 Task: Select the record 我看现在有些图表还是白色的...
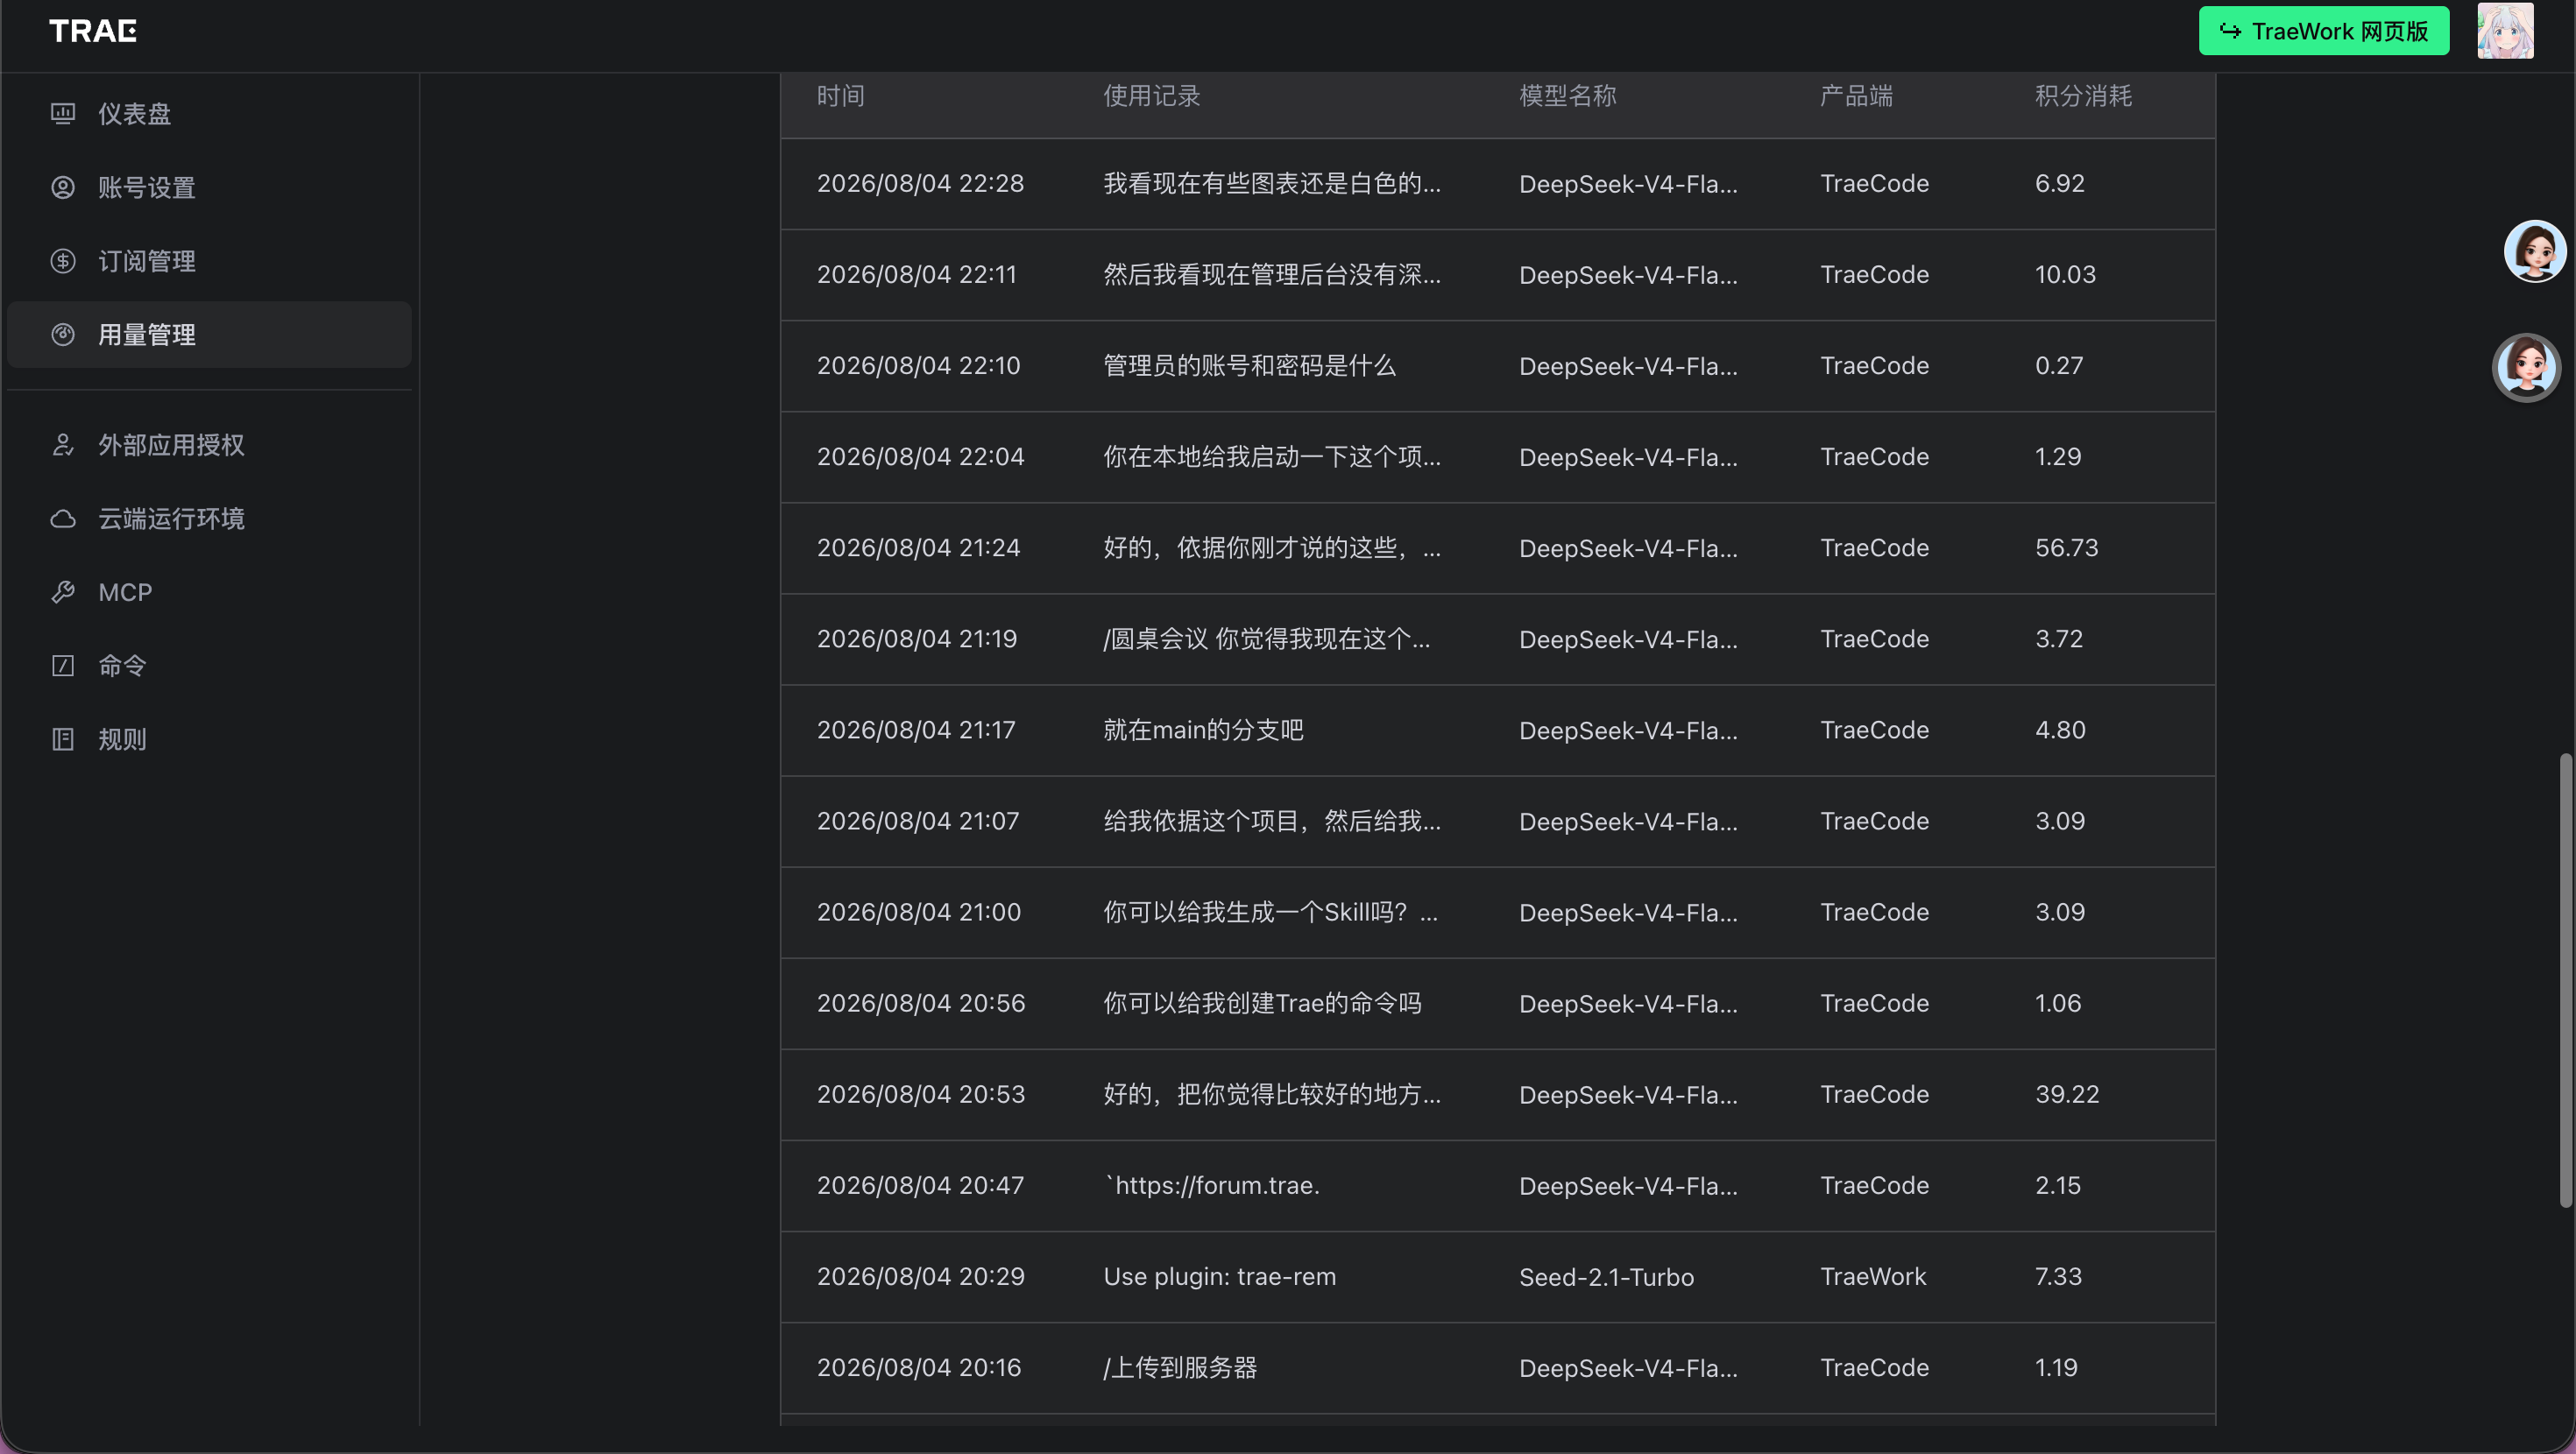[1272, 184]
